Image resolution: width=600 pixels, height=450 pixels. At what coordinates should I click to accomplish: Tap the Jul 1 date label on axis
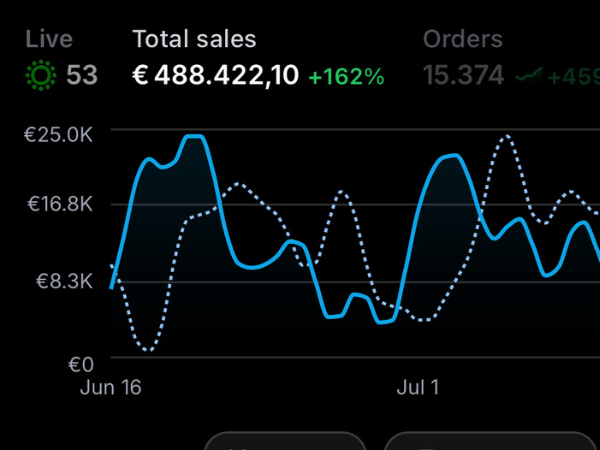pos(418,387)
